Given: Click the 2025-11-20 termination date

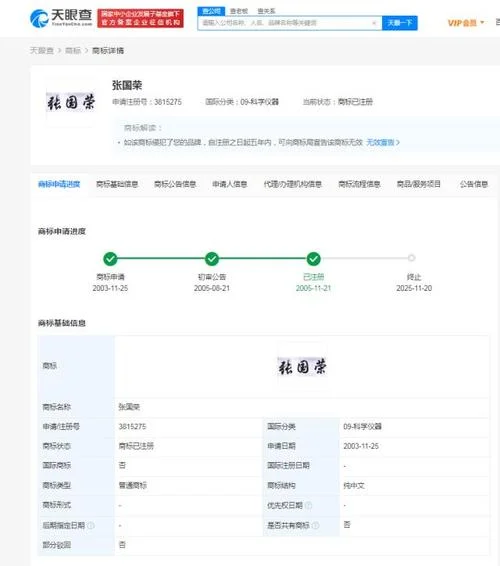Looking at the screenshot, I should click(x=414, y=288).
